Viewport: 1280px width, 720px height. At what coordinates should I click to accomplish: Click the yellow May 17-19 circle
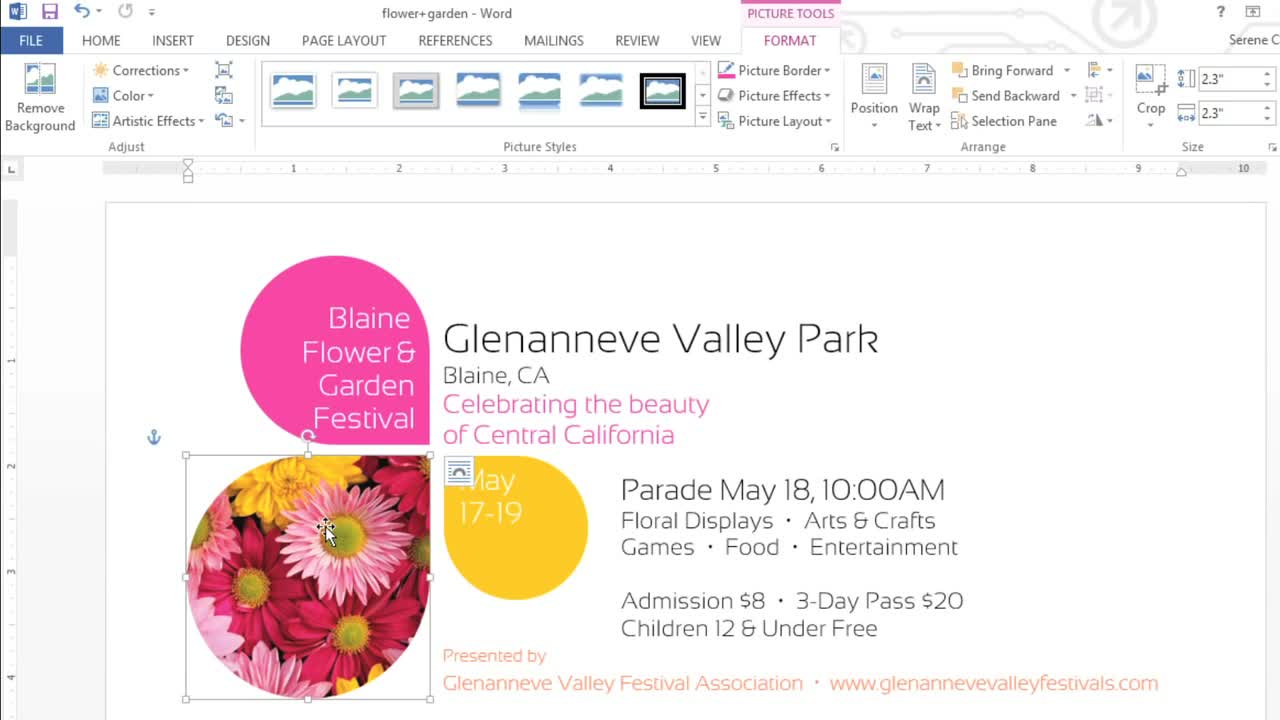[516, 528]
